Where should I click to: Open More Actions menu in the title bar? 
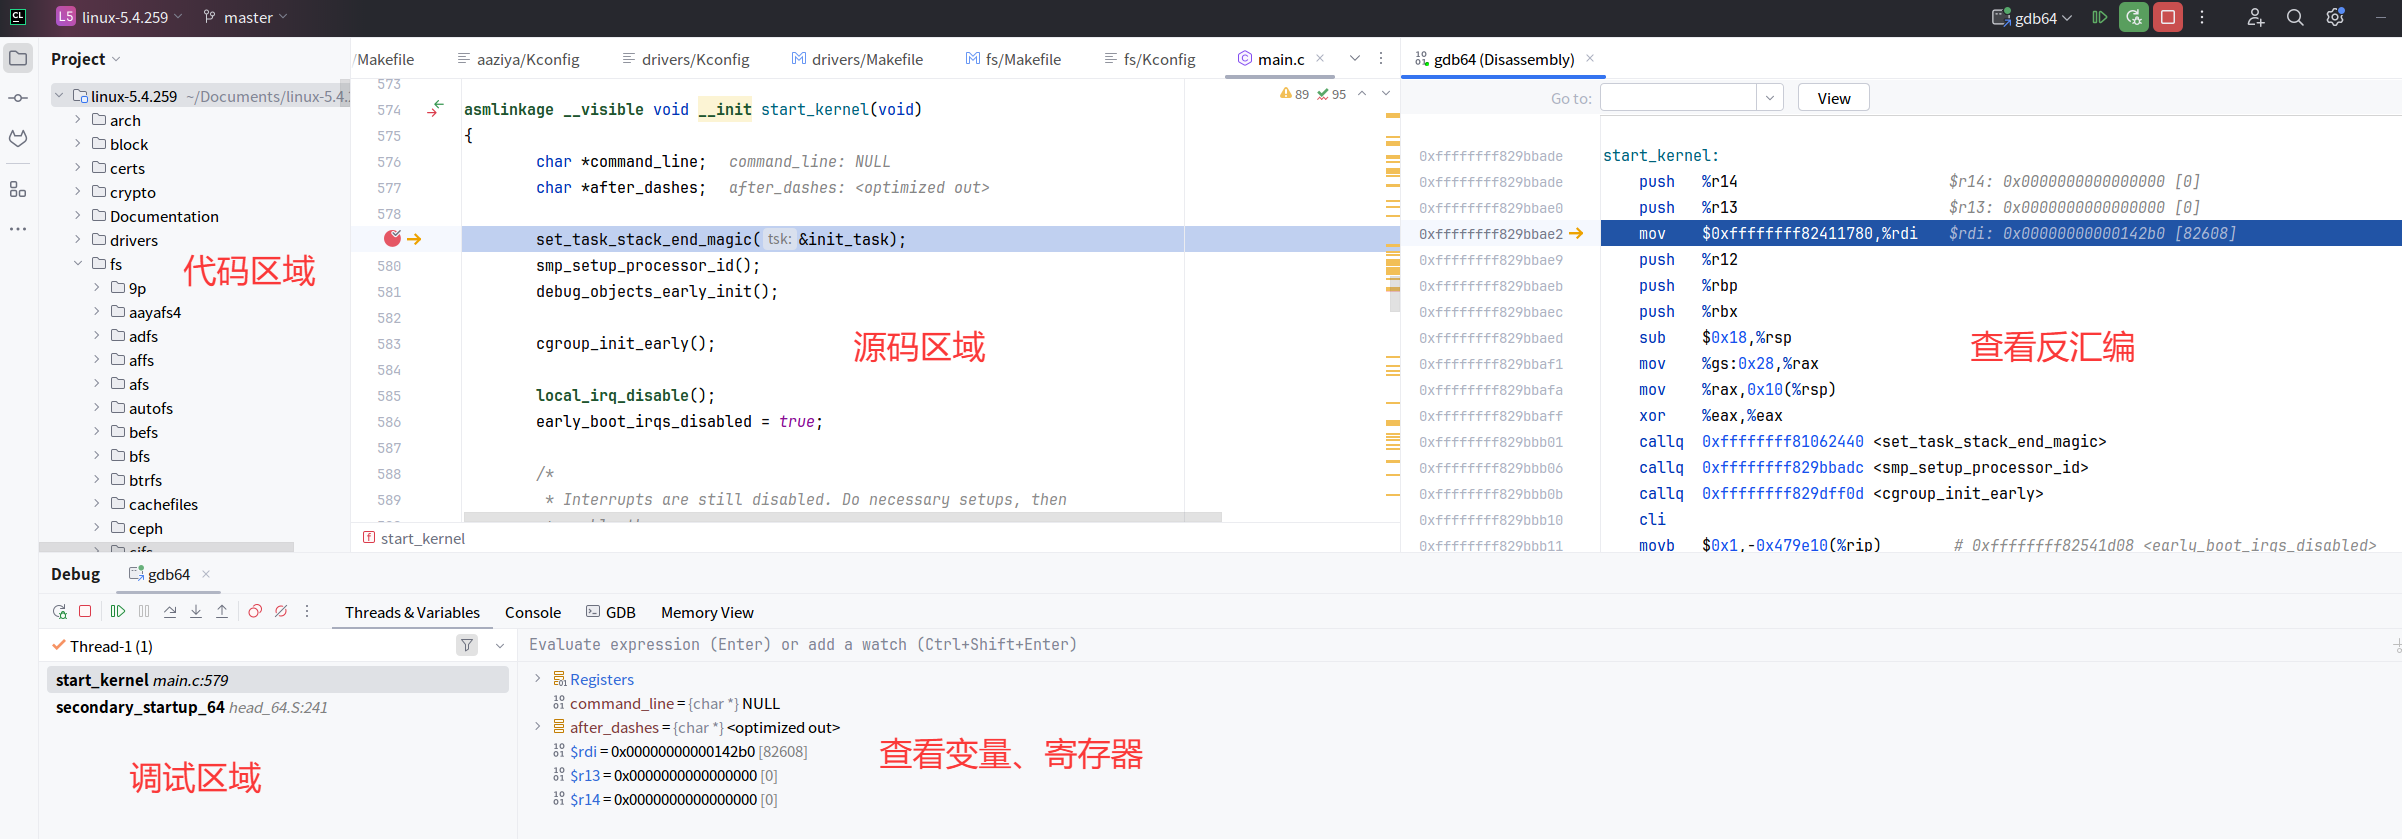(x=2202, y=17)
